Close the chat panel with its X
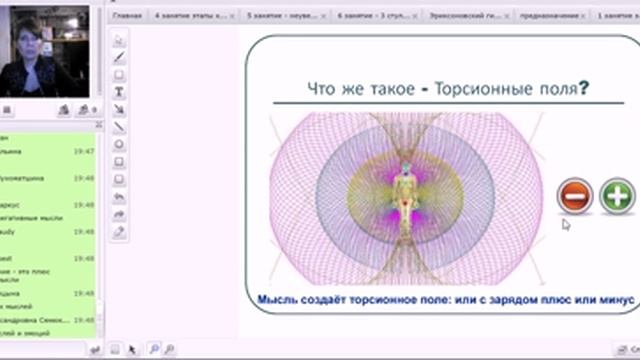The height and width of the screenshot is (360, 640). [x=99, y=125]
